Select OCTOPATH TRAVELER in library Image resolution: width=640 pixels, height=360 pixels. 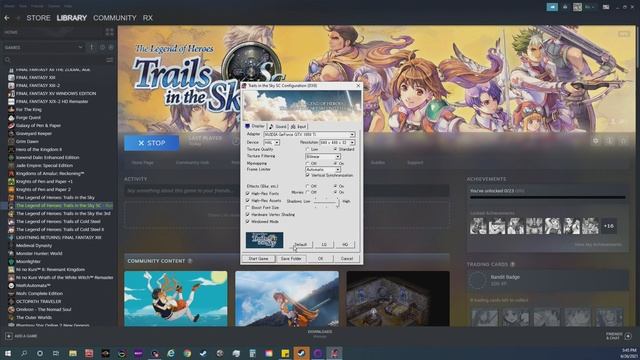point(38,302)
